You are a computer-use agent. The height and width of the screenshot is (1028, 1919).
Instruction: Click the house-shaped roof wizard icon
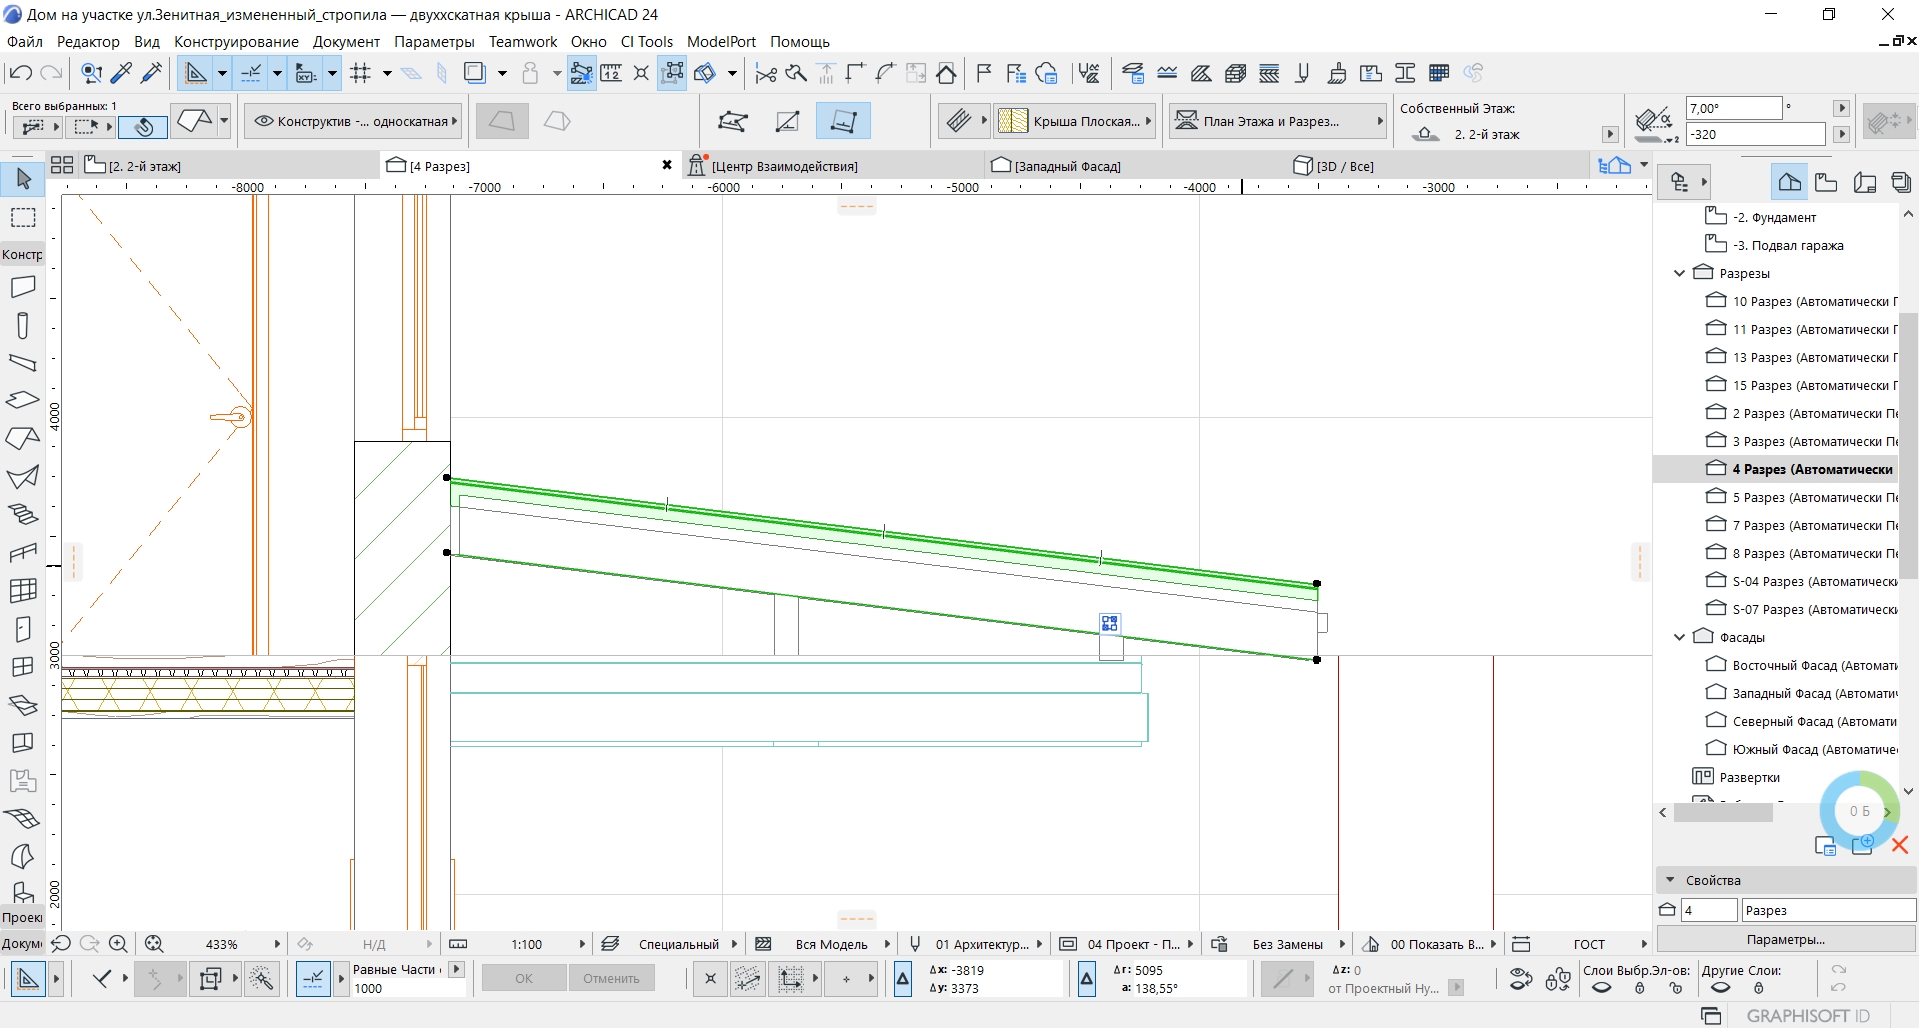click(946, 73)
